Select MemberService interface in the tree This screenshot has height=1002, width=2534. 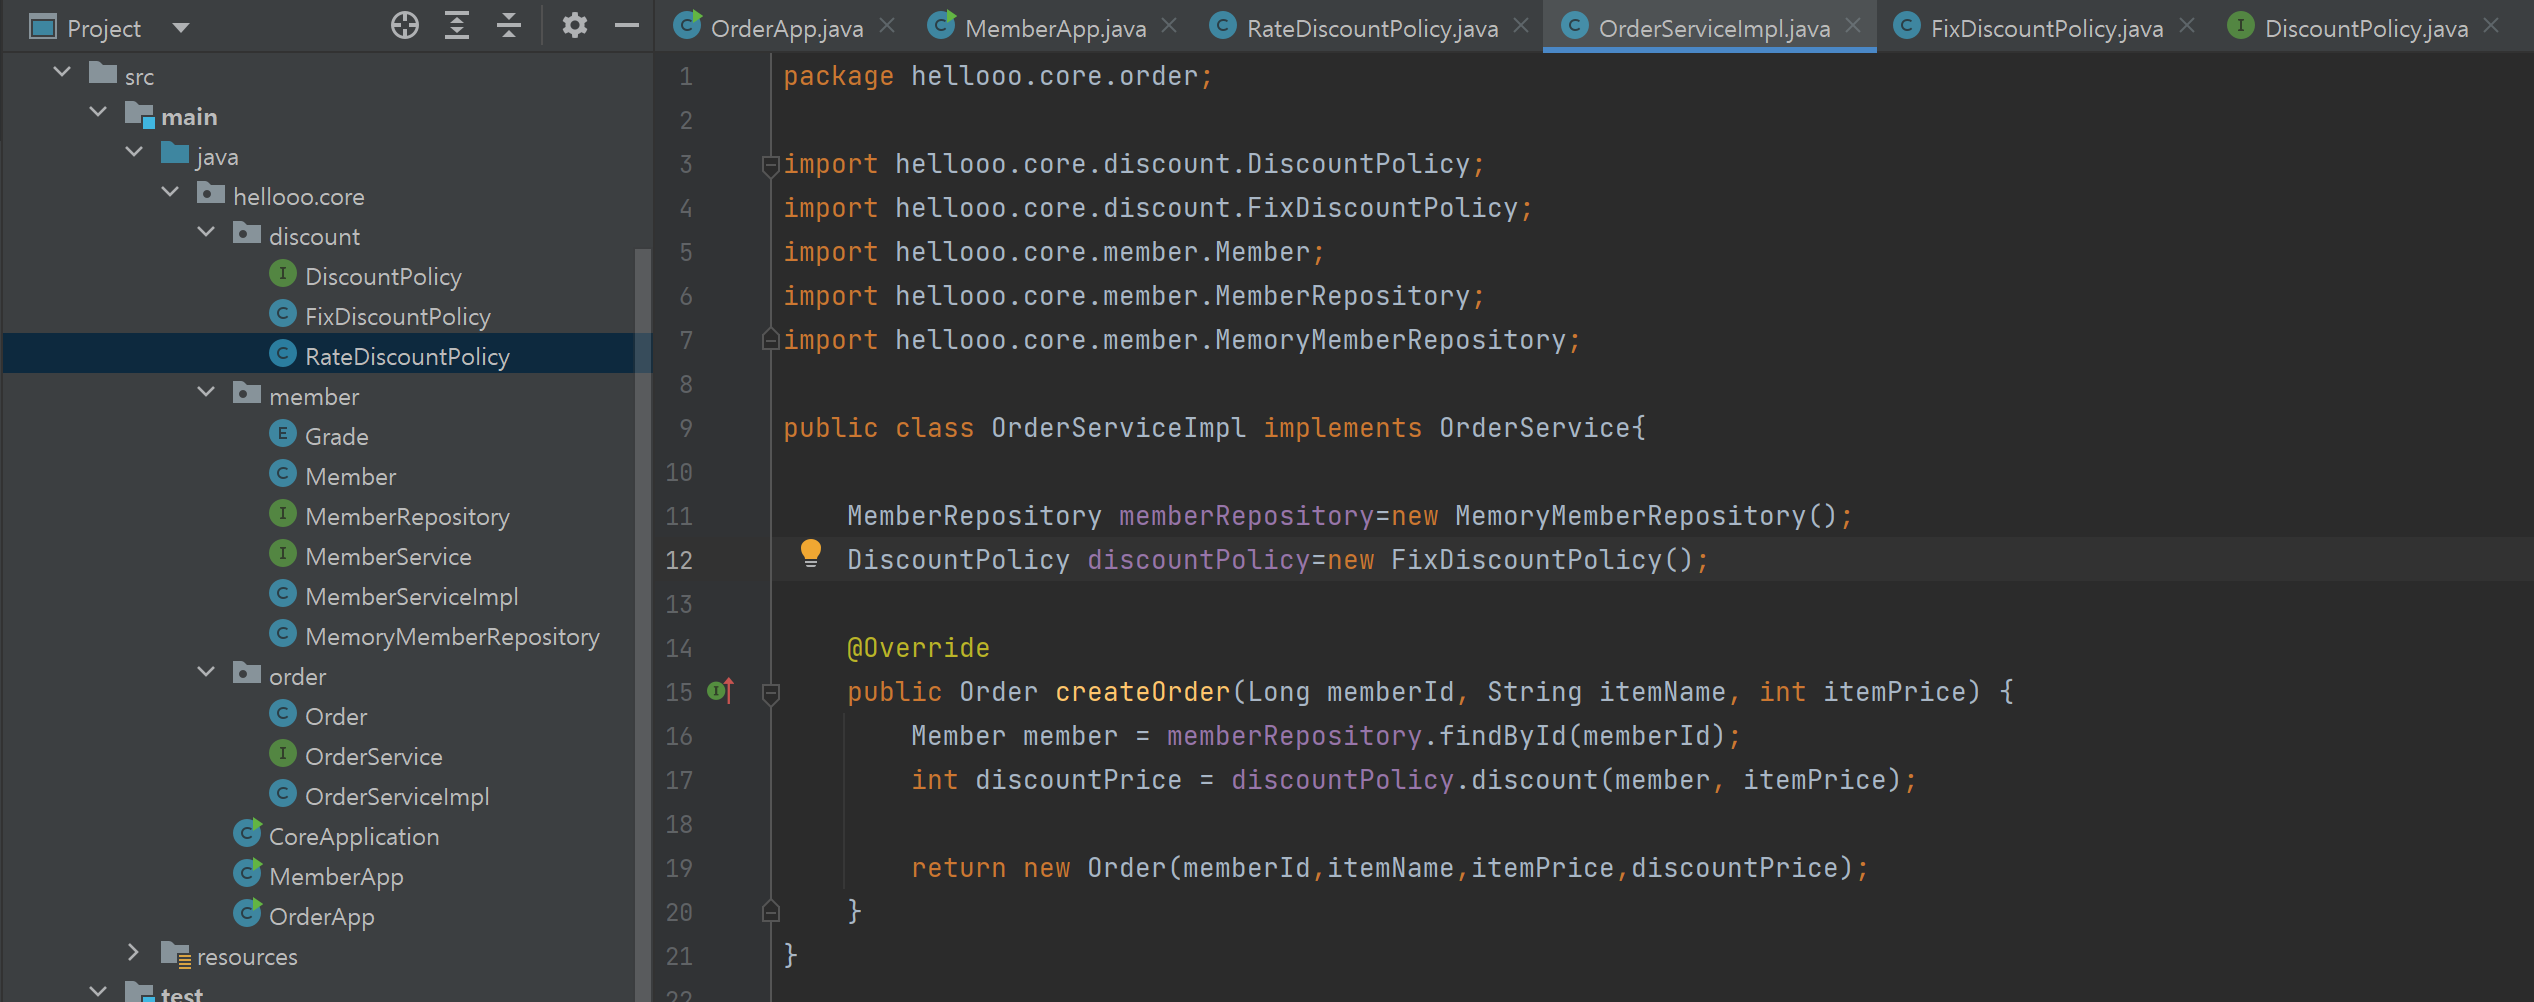pyautogui.click(x=388, y=556)
